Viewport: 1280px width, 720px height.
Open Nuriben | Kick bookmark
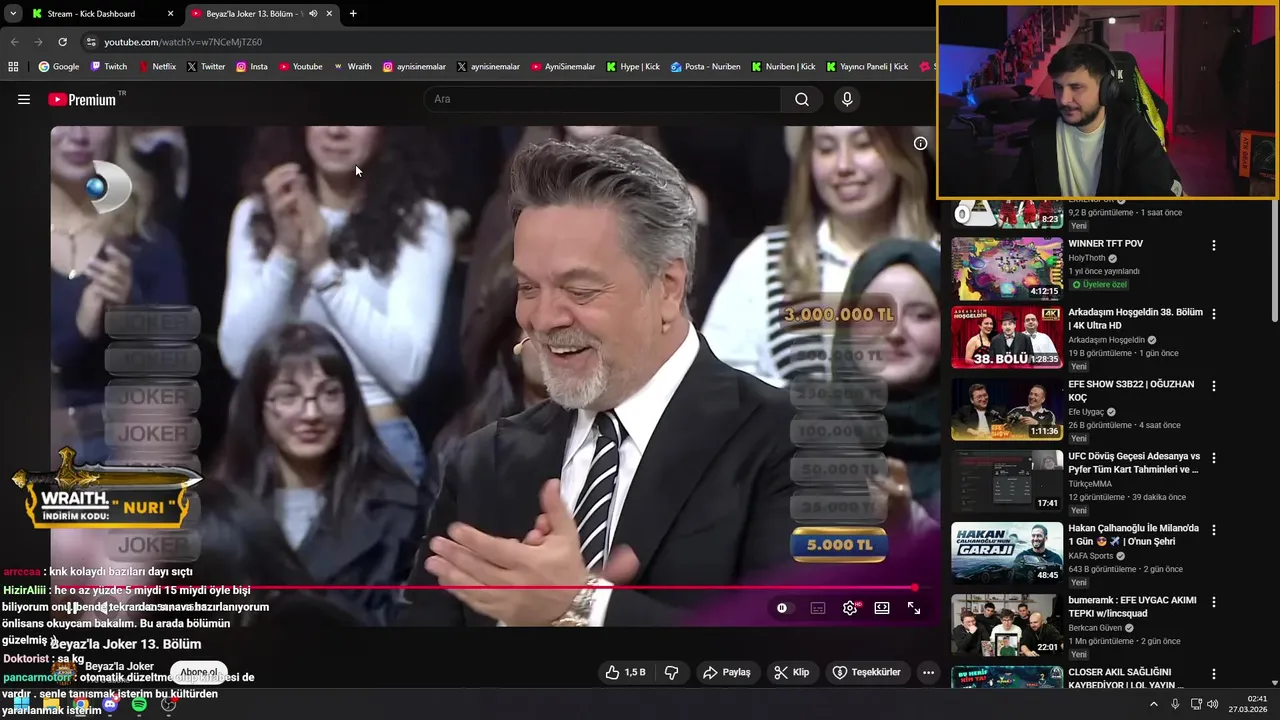(783, 67)
